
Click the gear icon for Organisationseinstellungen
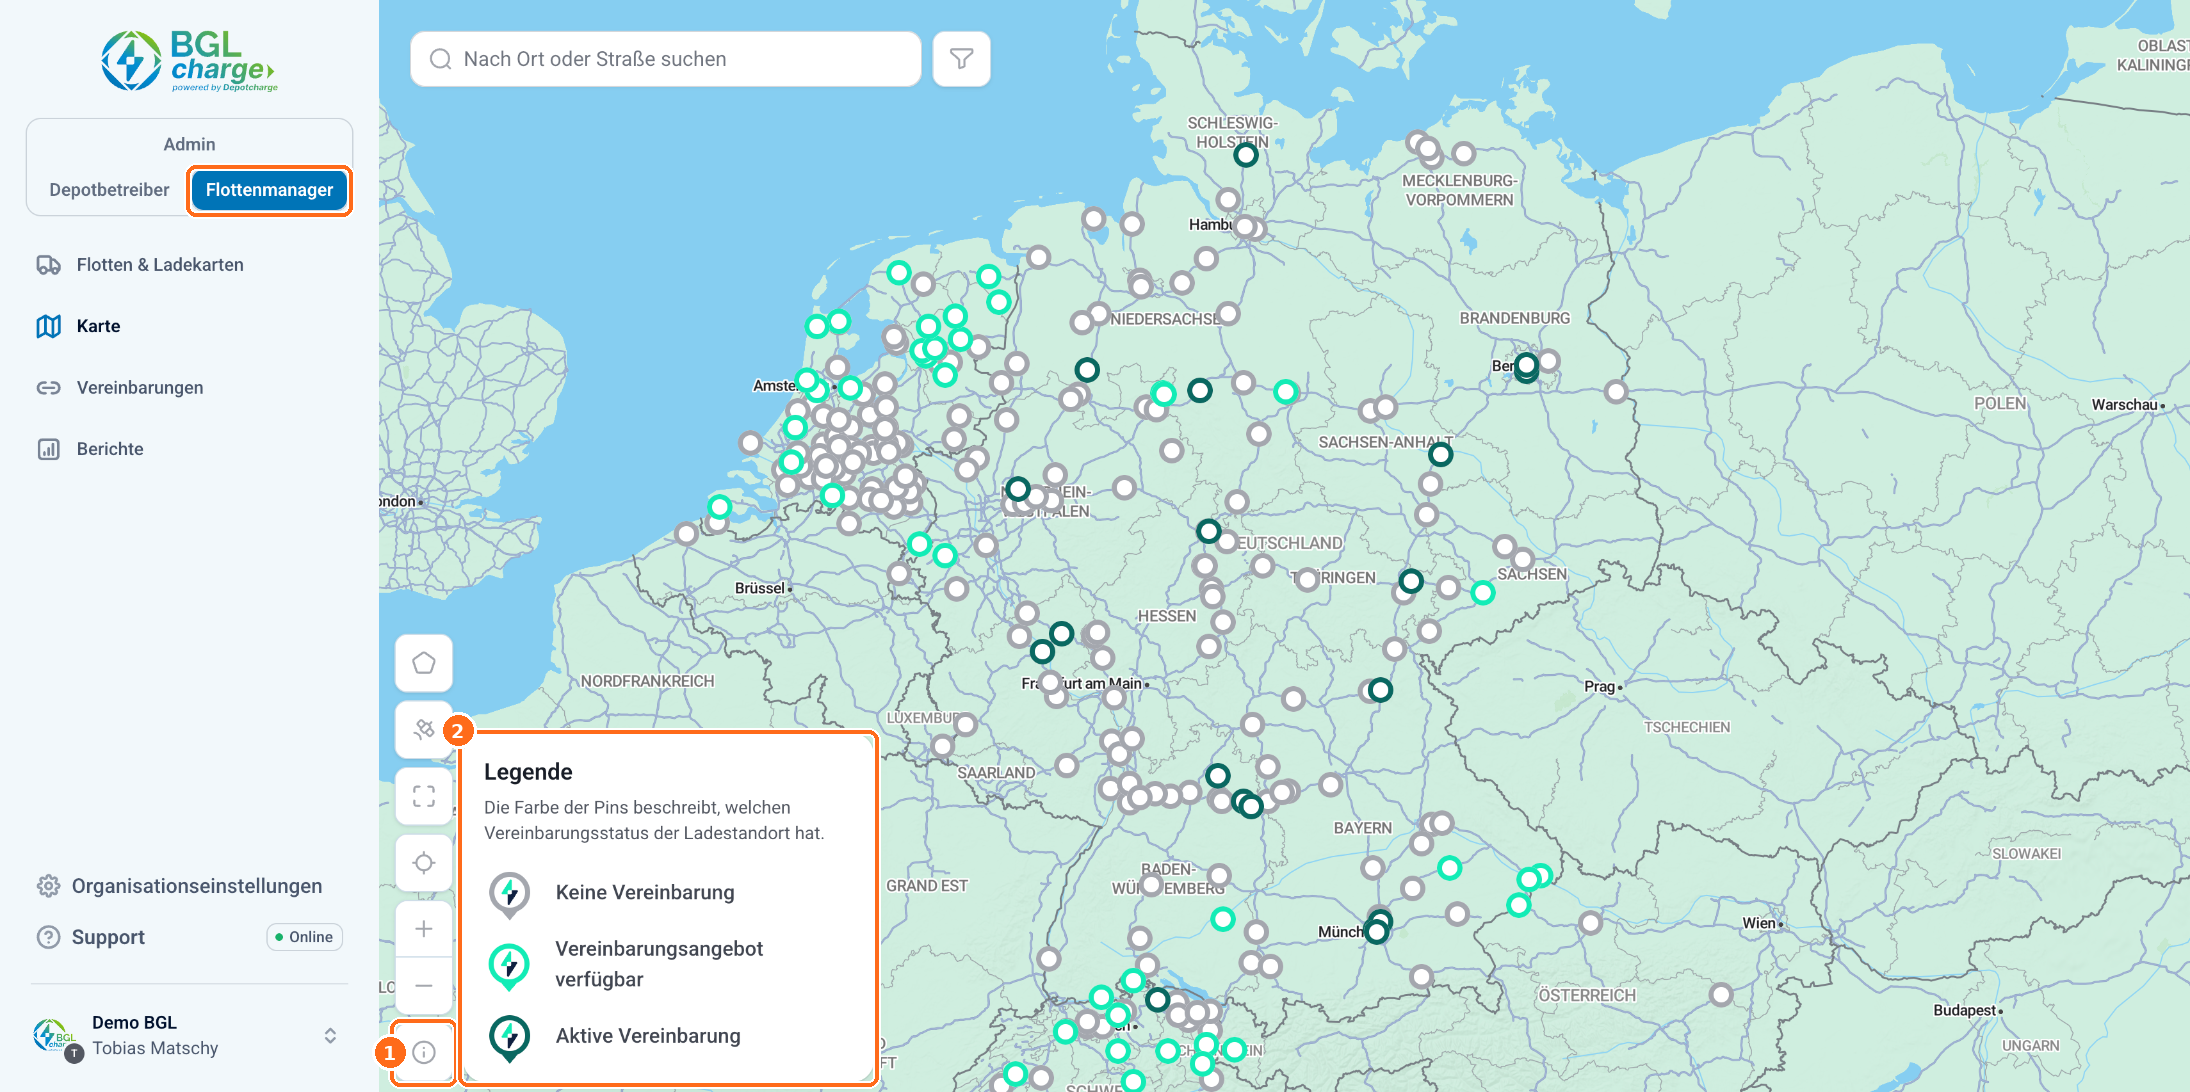(x=48, y=886)
